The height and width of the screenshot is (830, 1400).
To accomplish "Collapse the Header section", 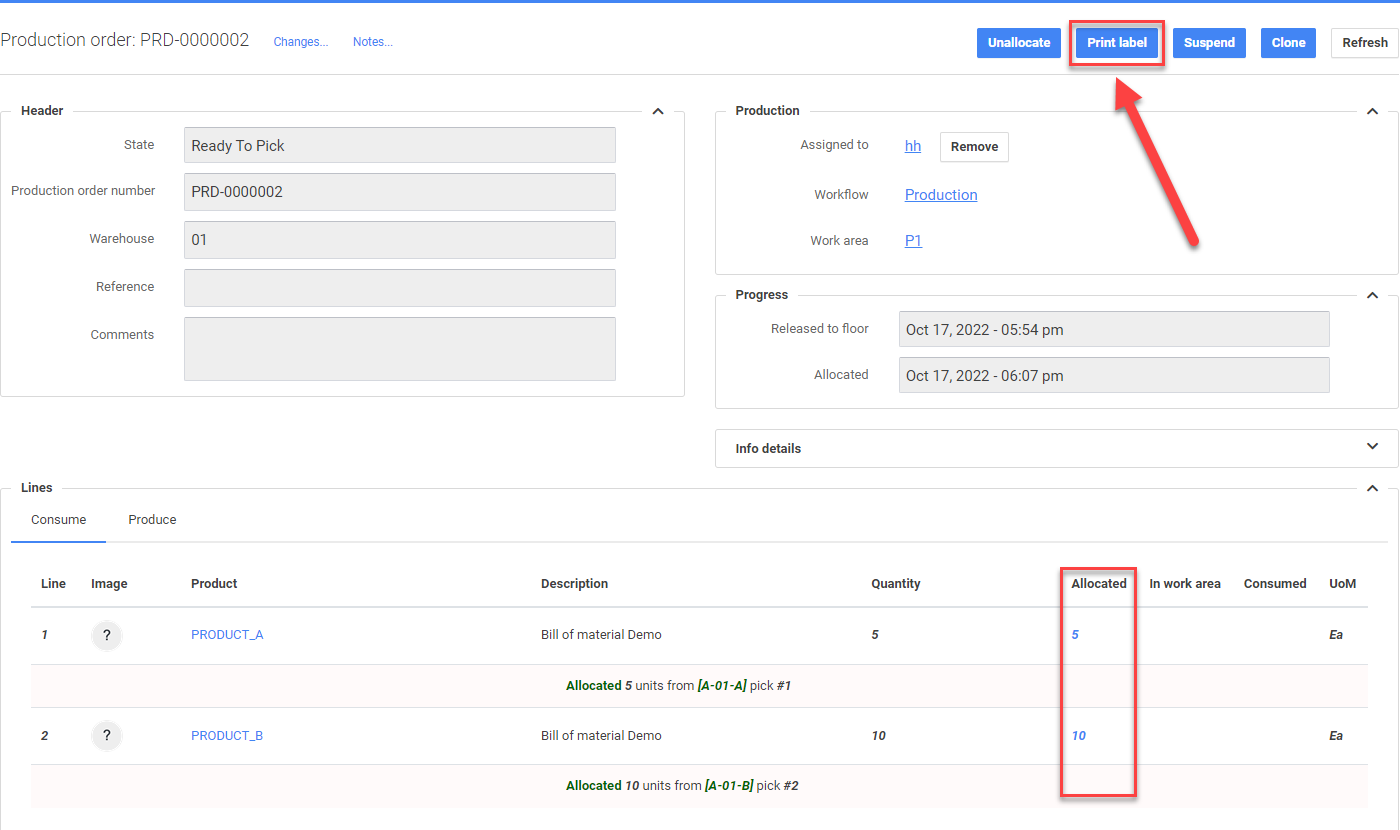I will point(658,111).
